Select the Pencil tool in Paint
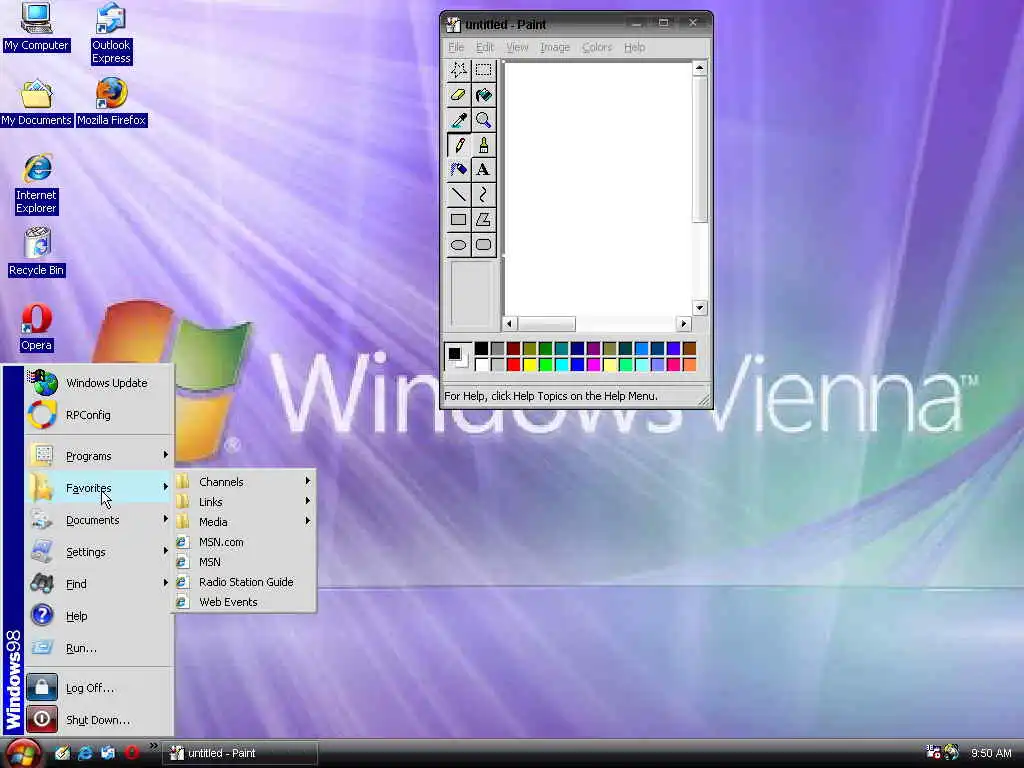 [458, 145]
